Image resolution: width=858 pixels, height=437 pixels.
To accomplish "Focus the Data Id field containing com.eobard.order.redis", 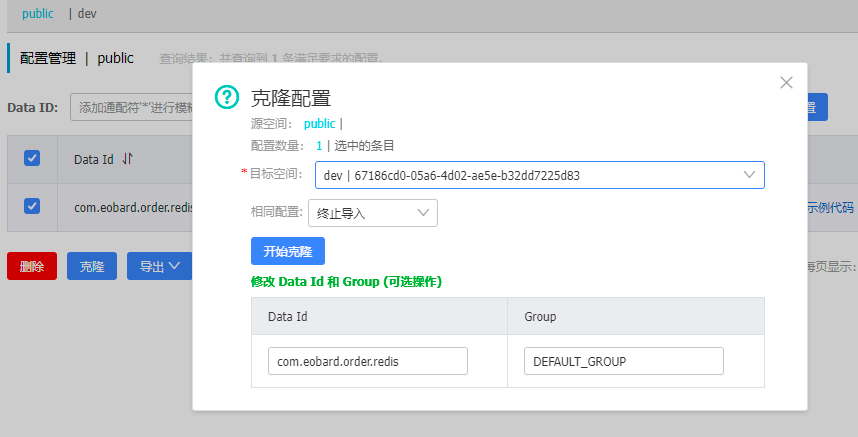I will tap(368, 361).
